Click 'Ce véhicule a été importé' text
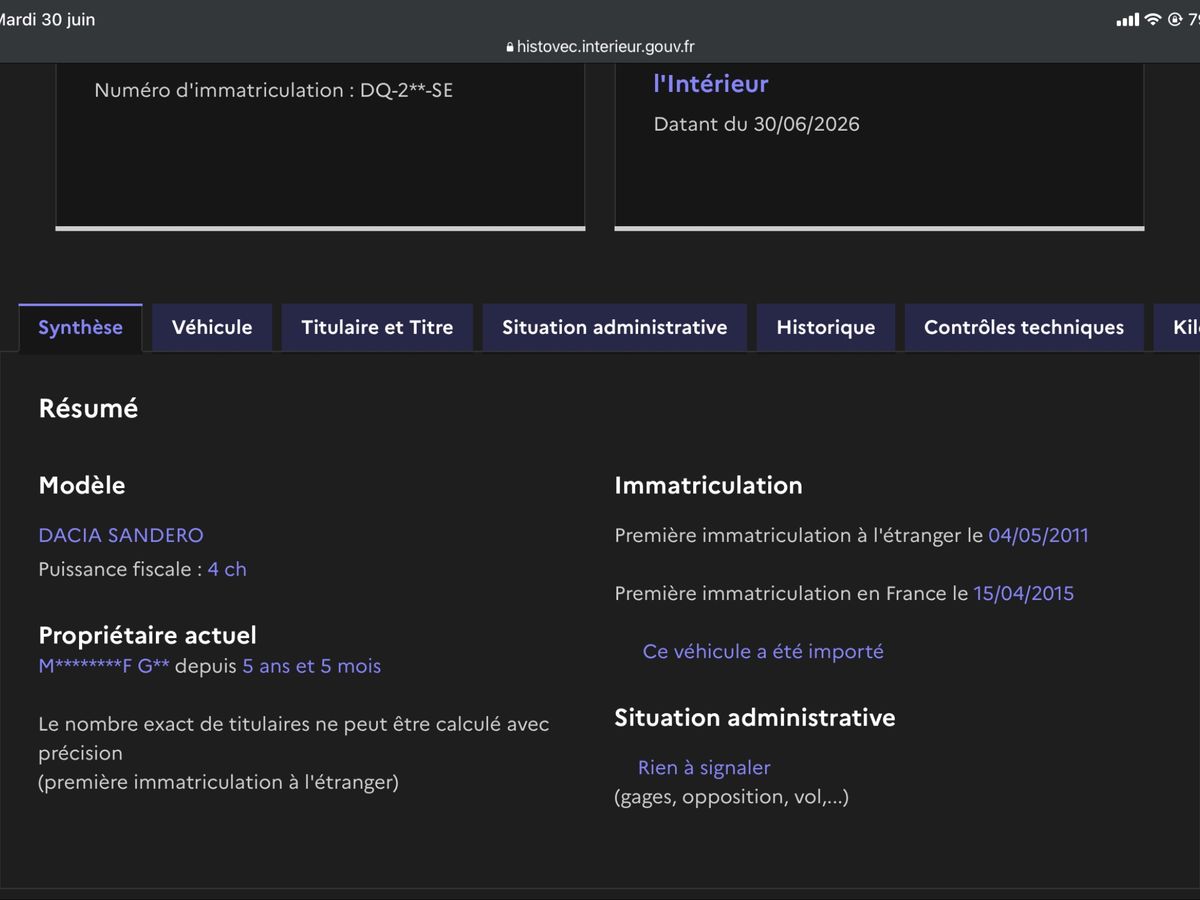This screenshot has width=1200, height=900. [763, 651]
